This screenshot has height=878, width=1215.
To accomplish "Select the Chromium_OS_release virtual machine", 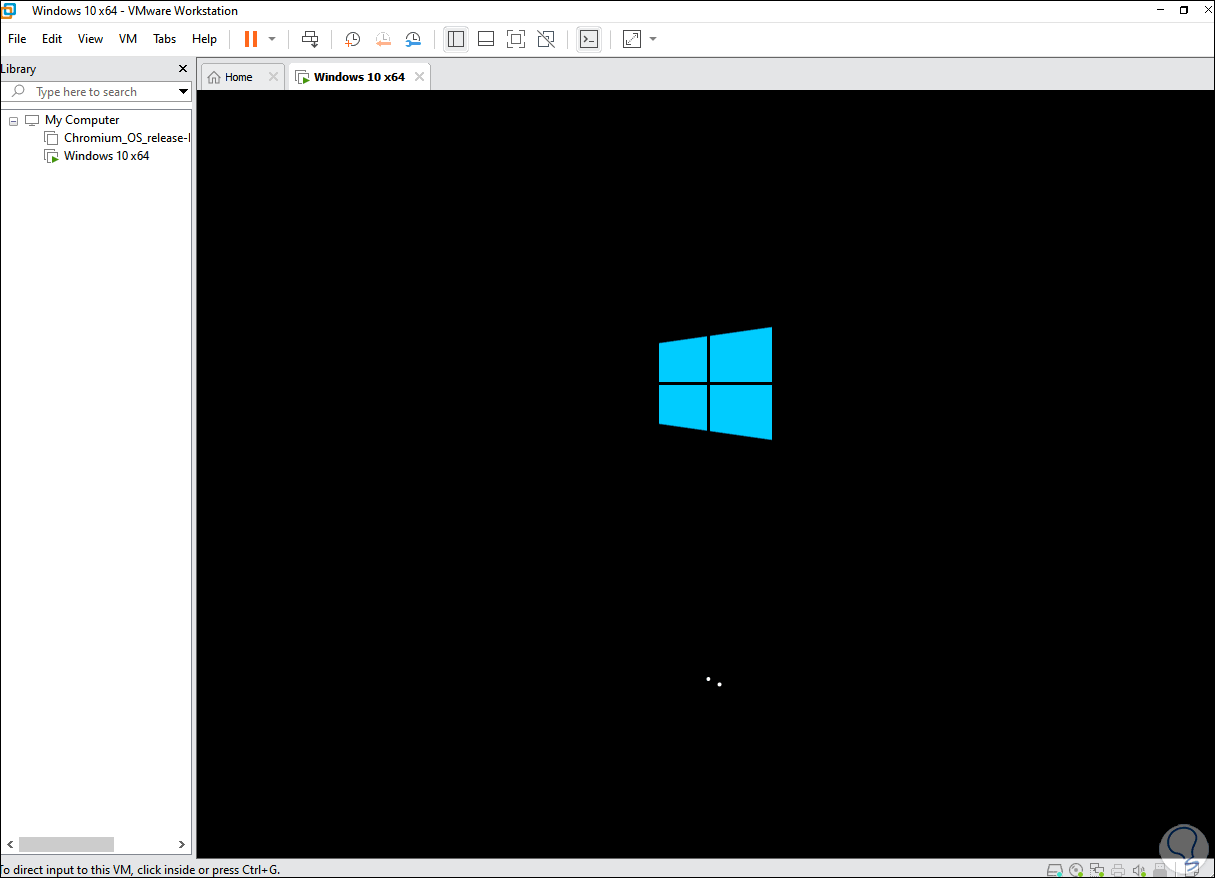I will (x=126, y=138).
